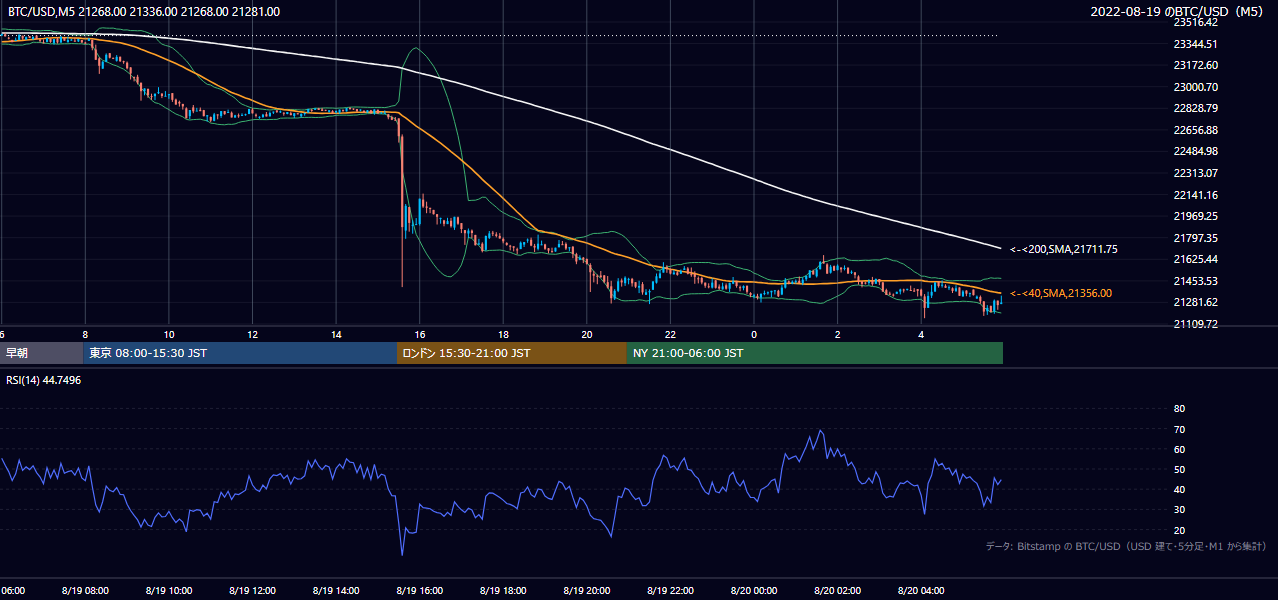Click price axis value 21625.44
The width and height of the screenshot is (1278, 600).
click(1195, 259)
